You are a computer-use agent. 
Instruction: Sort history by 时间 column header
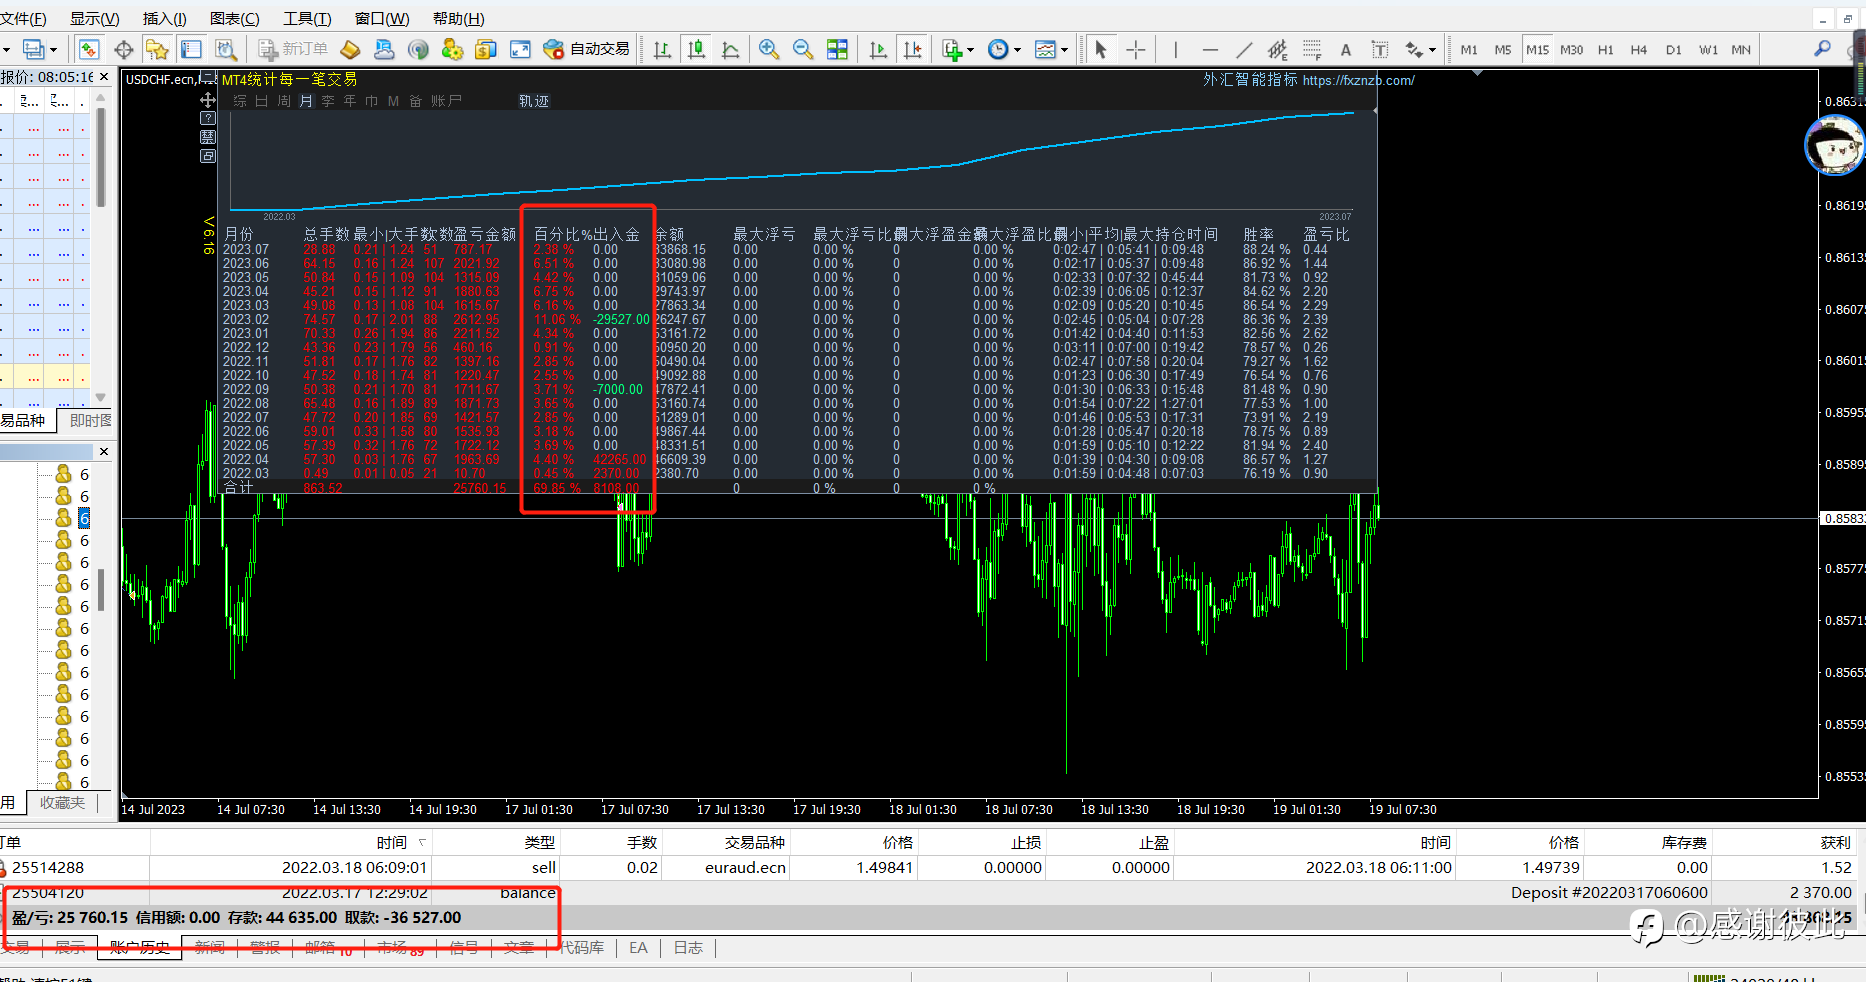click(392, 842)
